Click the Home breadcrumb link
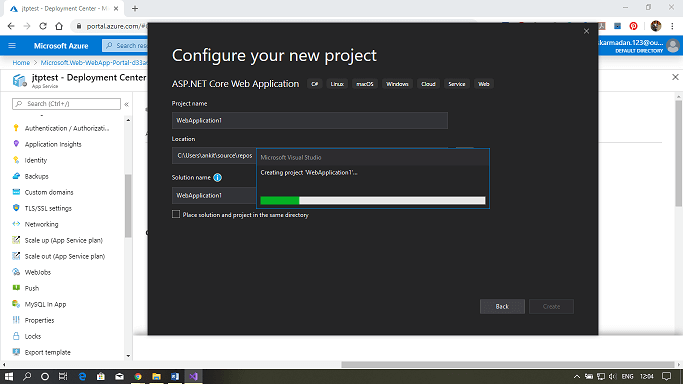Viewport: 683px width, 384px height. point(21,63)
